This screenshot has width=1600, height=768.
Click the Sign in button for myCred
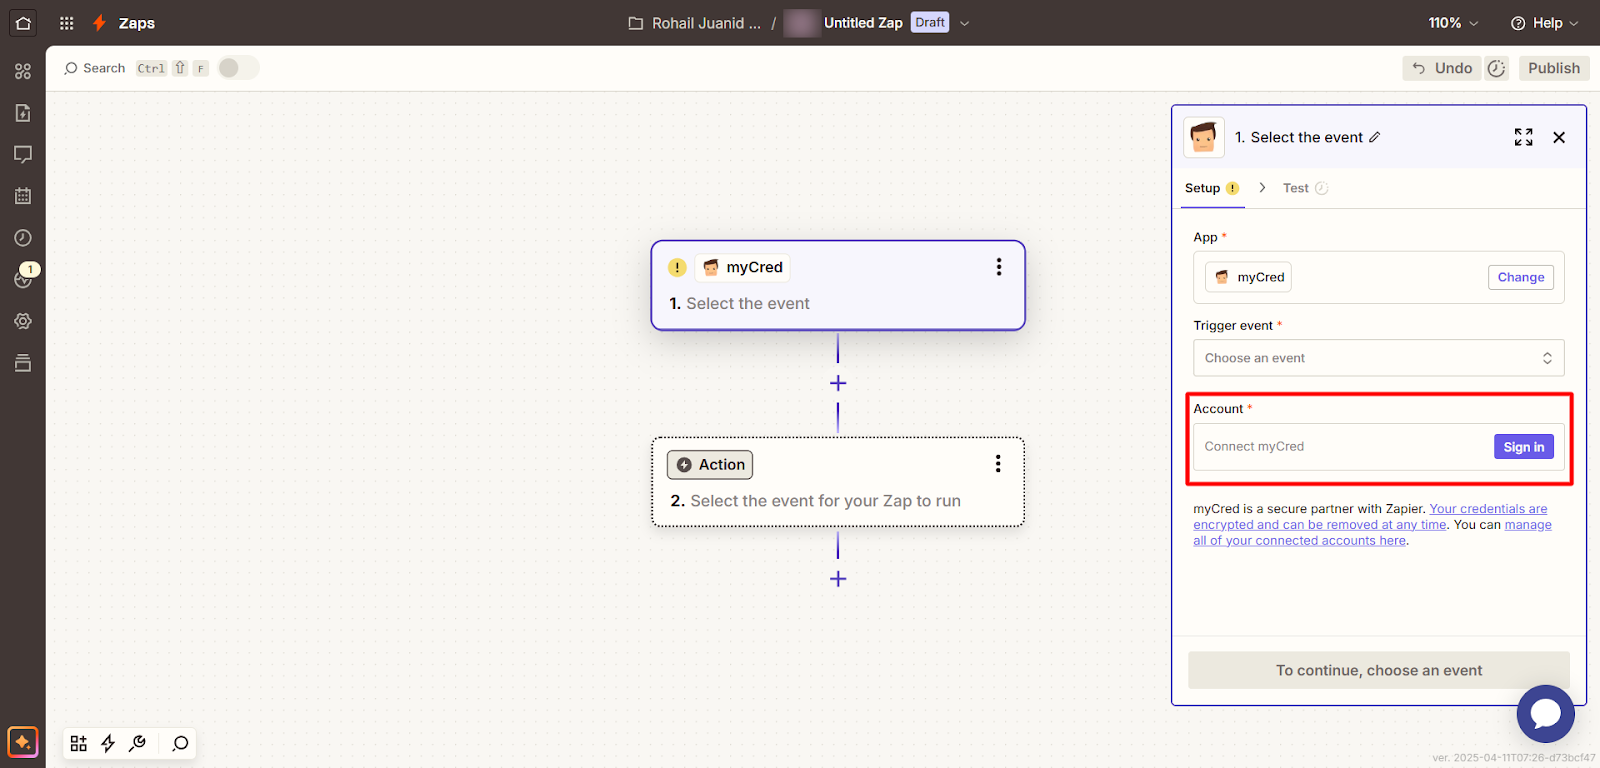coord(1523,447)
